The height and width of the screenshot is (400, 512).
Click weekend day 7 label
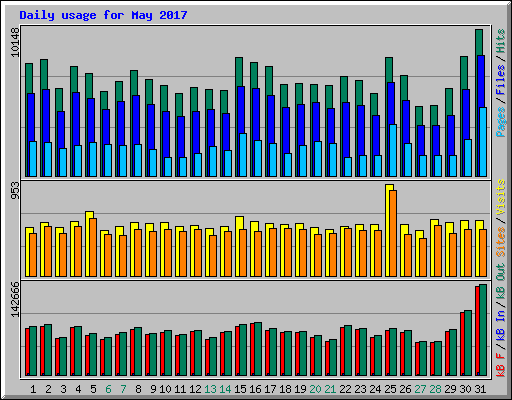tap(123, 389)
